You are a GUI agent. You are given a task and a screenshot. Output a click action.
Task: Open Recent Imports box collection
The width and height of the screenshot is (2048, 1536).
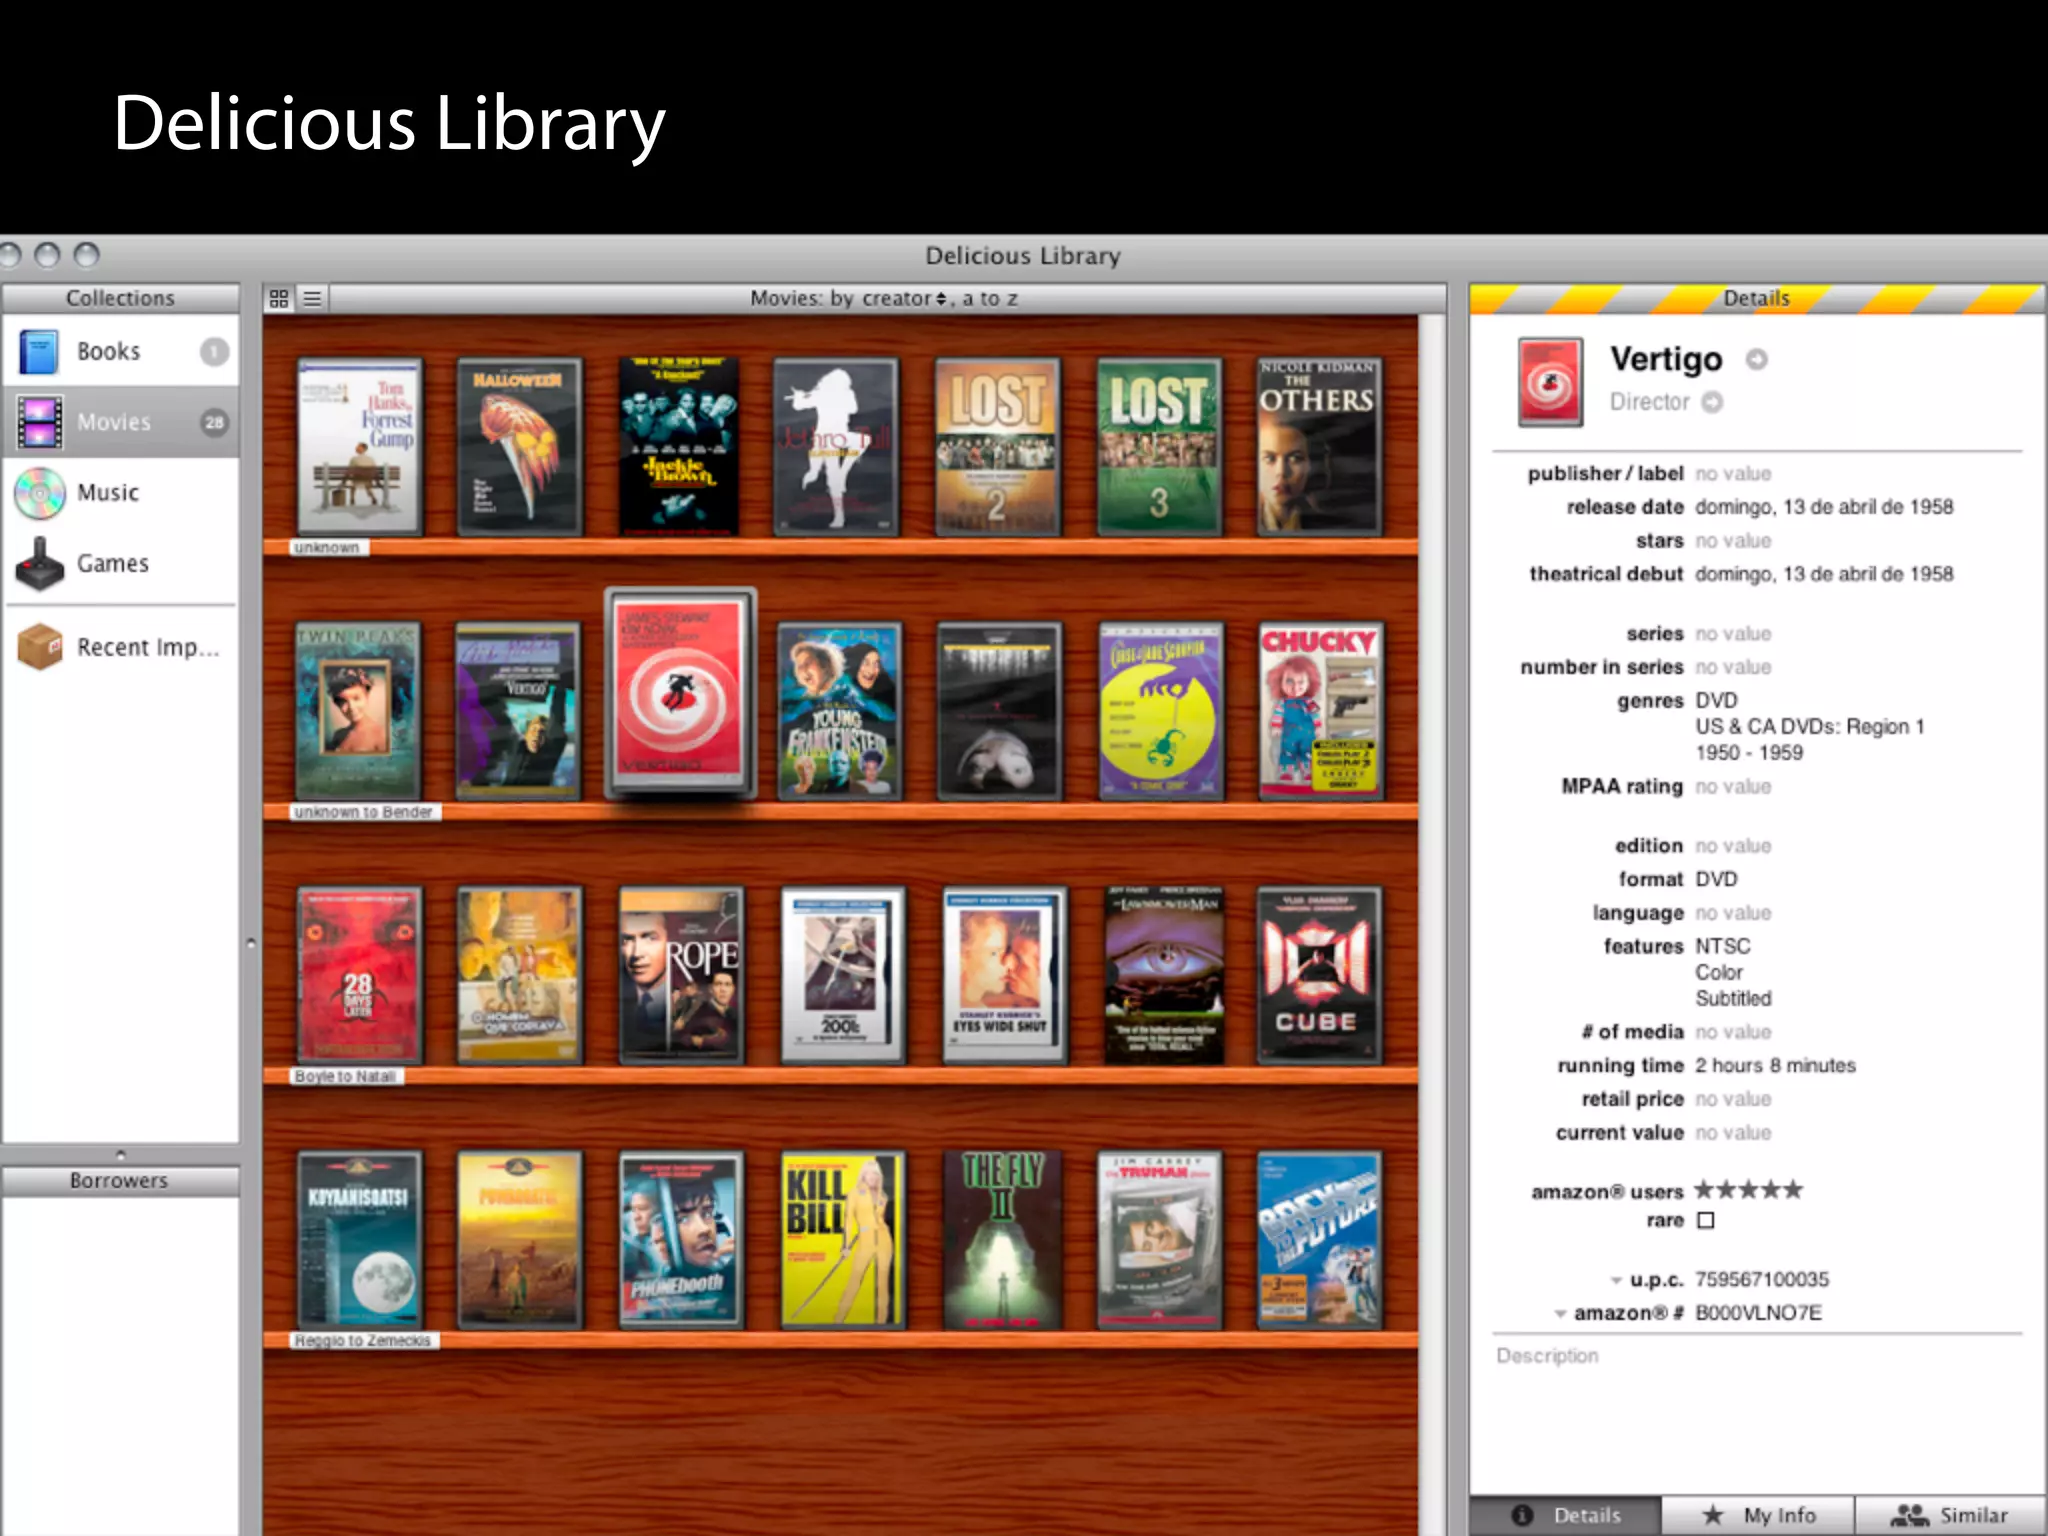coord(147,648)
